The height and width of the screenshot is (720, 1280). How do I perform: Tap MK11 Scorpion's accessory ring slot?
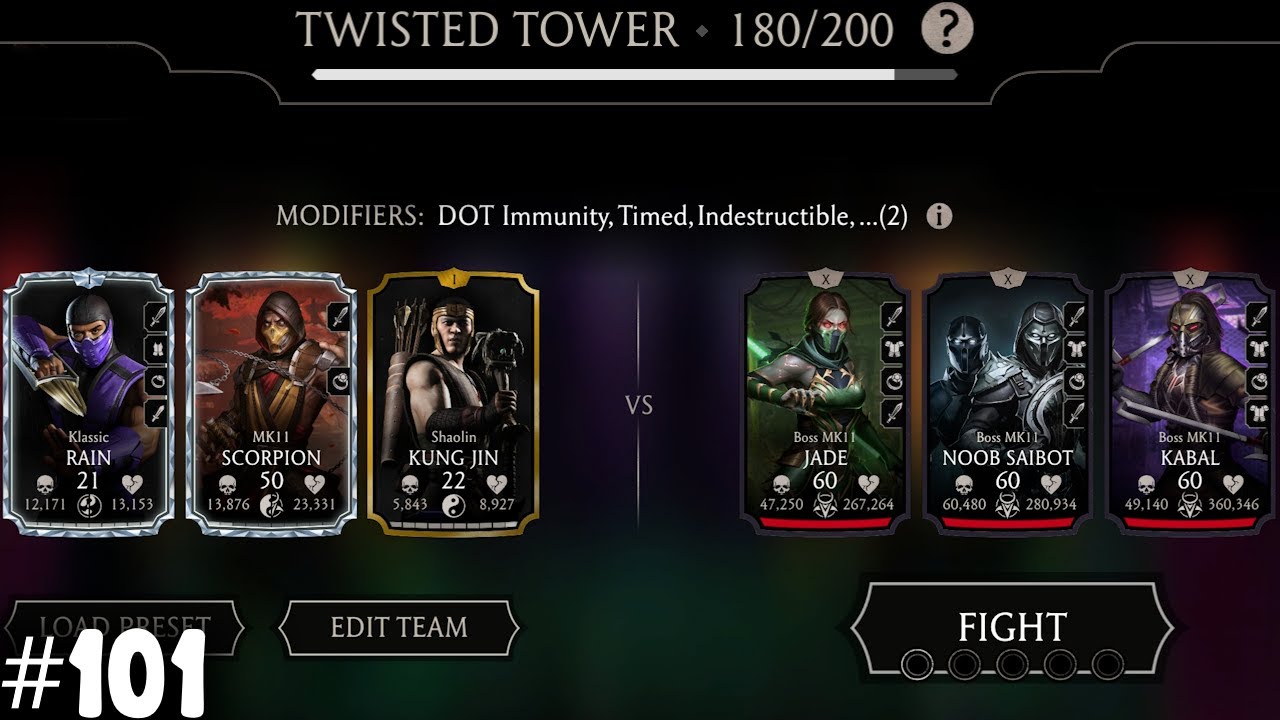339,380
